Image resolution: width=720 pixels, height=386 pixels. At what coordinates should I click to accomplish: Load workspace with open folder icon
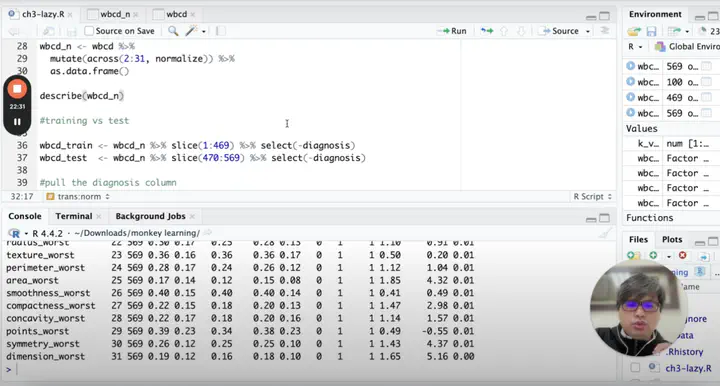pyautogui.click(x=634, y=31)
